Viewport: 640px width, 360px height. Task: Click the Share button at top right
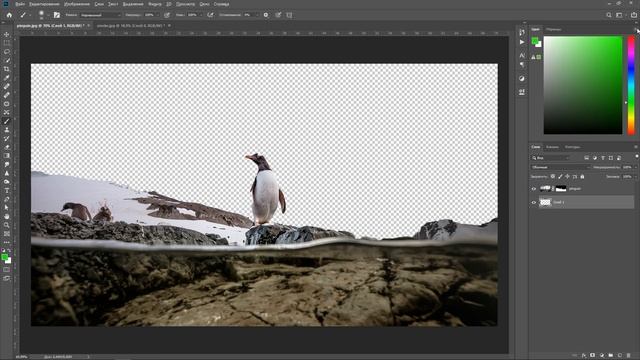[634, 15]
